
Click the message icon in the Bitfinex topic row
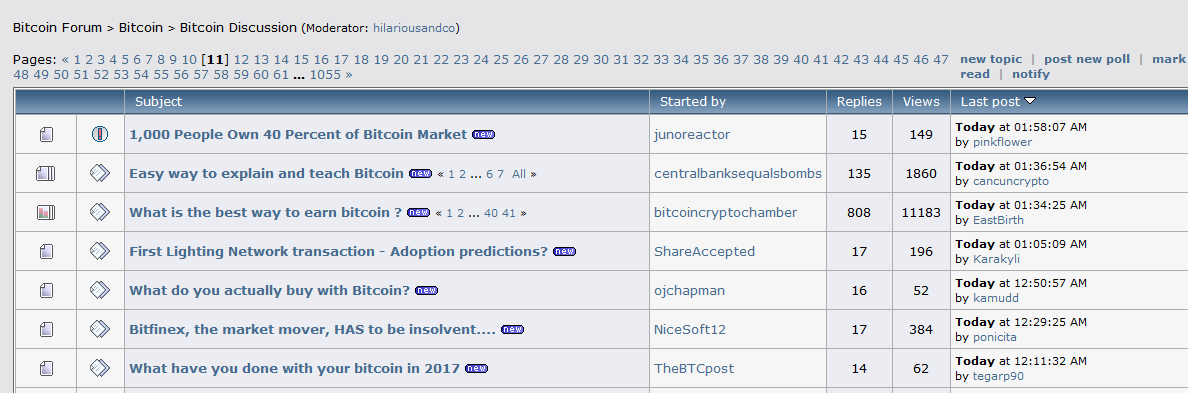[x=100, y=329]
